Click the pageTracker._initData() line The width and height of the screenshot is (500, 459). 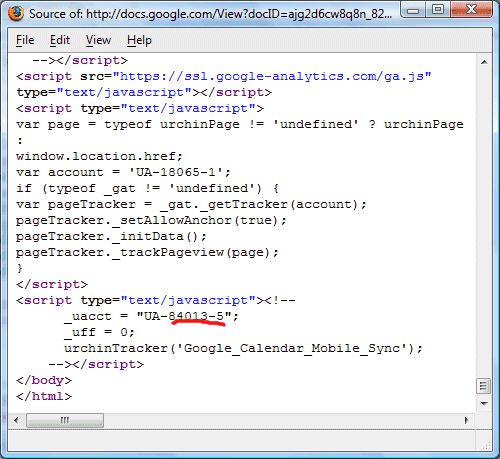111,236
